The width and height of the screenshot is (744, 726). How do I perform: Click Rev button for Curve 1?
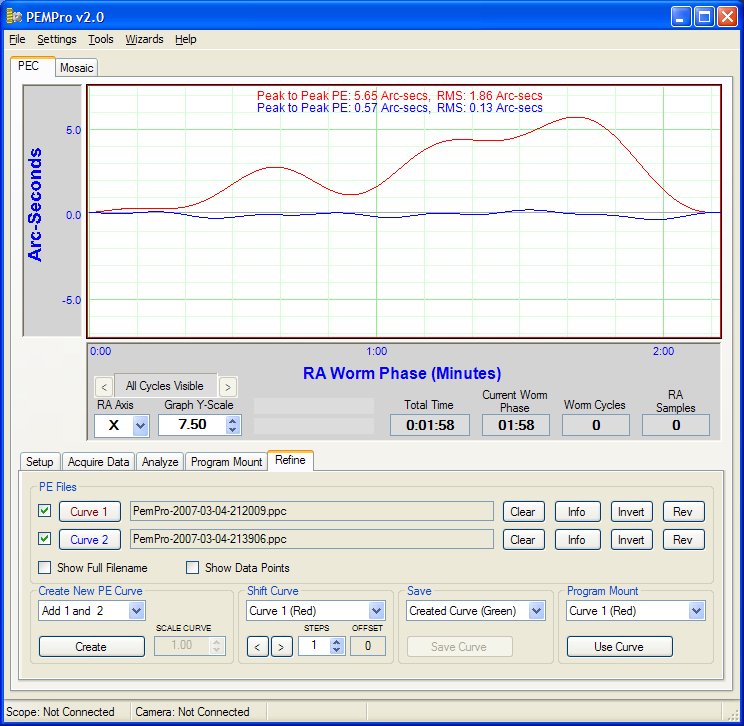coord(683,512)
